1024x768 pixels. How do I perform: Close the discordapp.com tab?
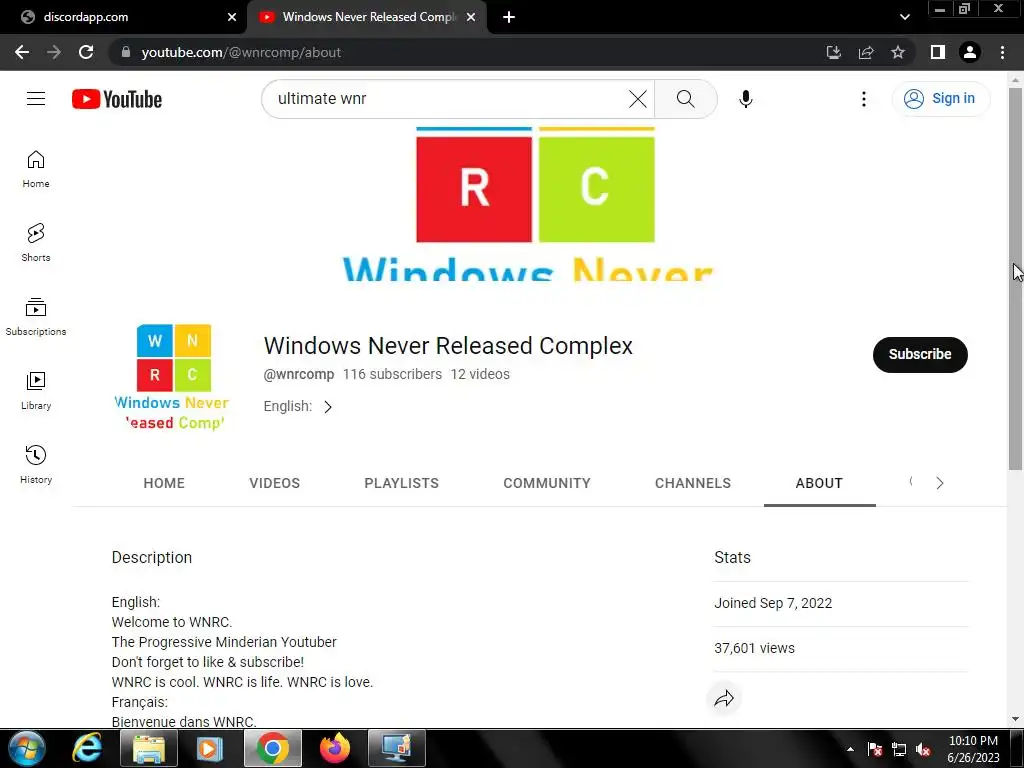click(x=232, y=17)
